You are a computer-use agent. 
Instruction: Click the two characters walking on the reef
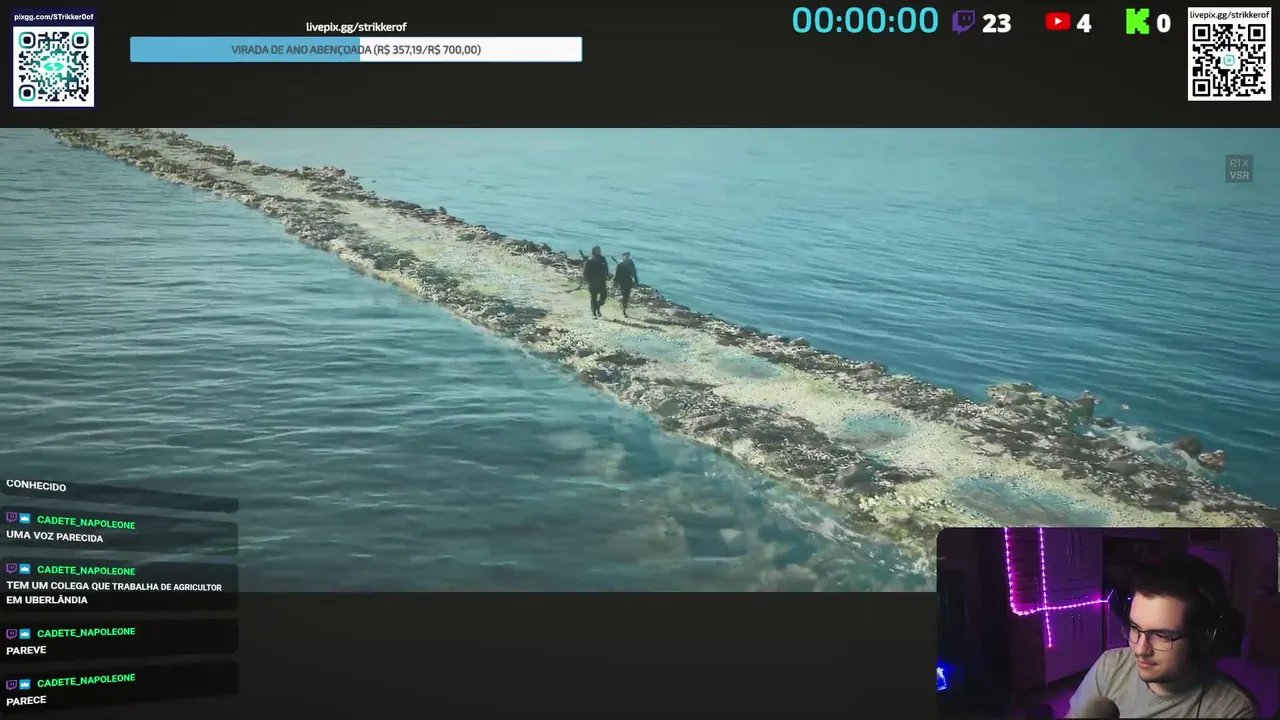pos(610,282)
